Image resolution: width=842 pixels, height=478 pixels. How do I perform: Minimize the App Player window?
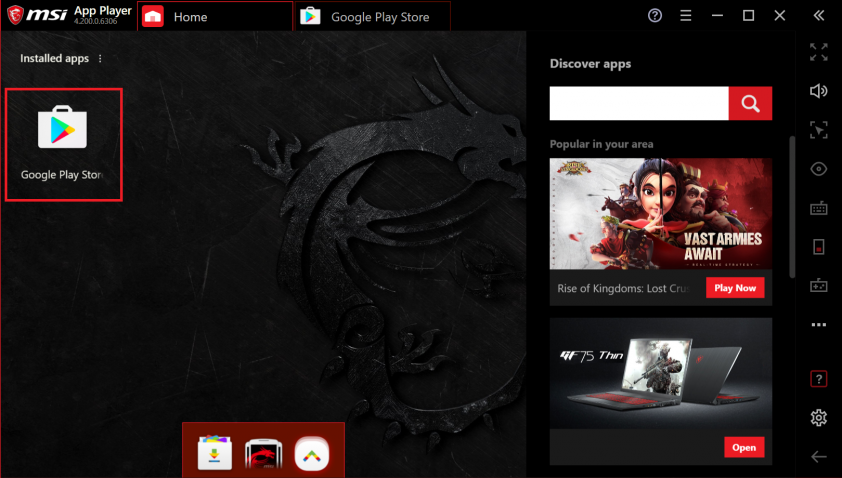(x=717, y=16)
